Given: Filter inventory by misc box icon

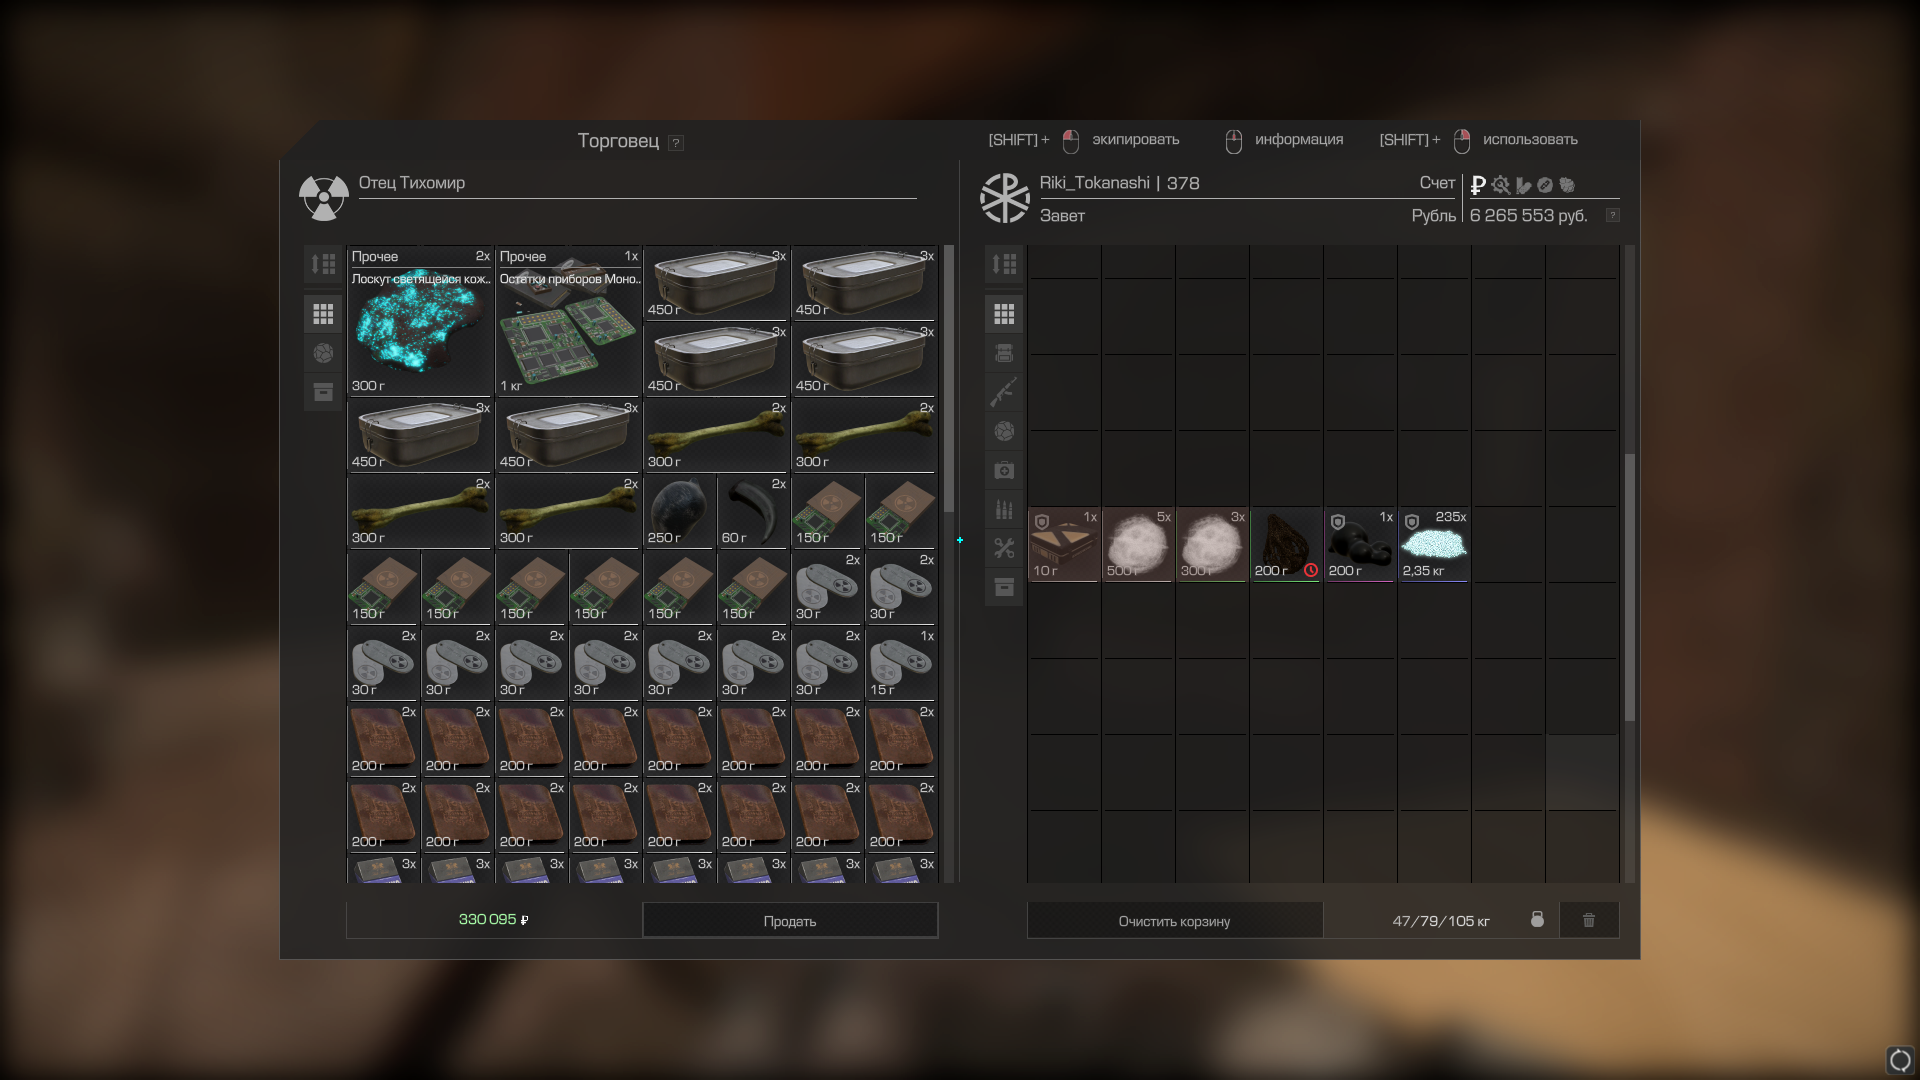Looking at the screenshot, I should [1004, 587].
